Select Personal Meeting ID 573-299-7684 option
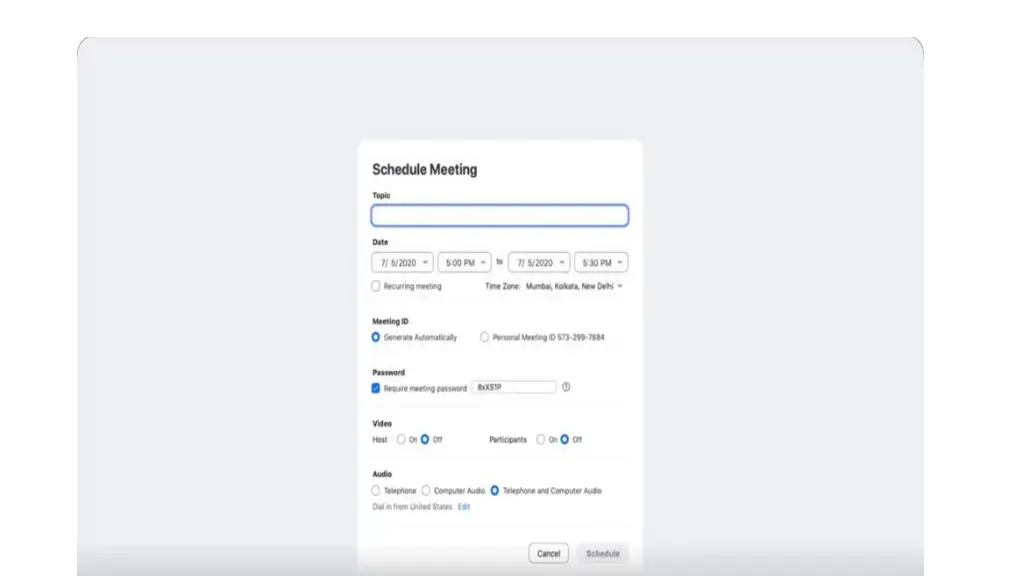 [x=485, y=338]
